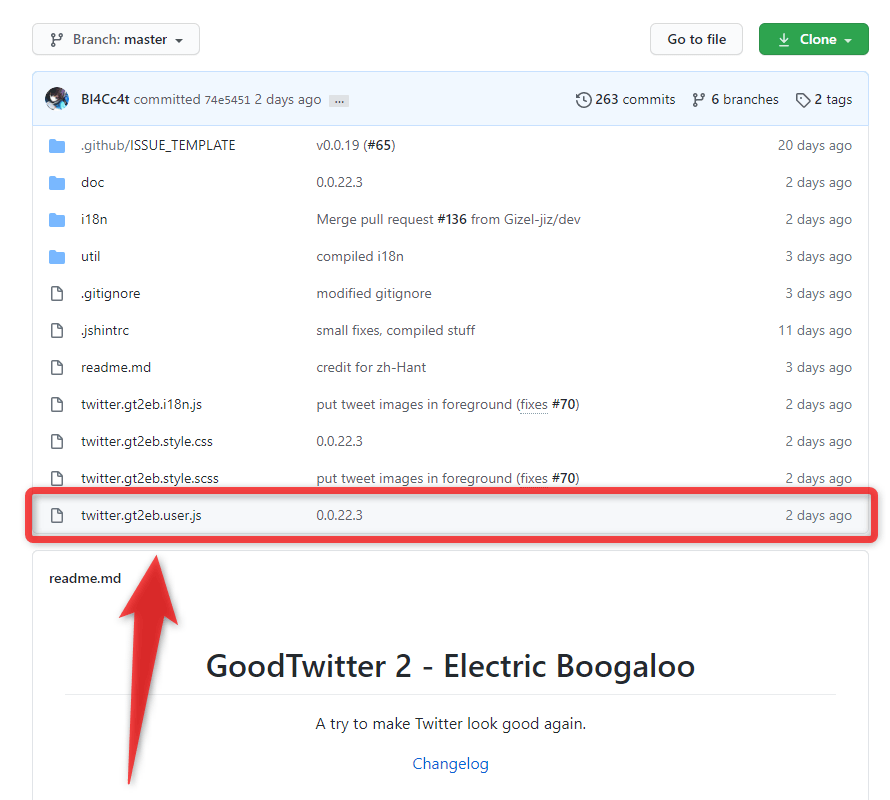The height and width of the screenshot is (800, 890).
Task: Open the i18n folder
Action: (94, 219)
